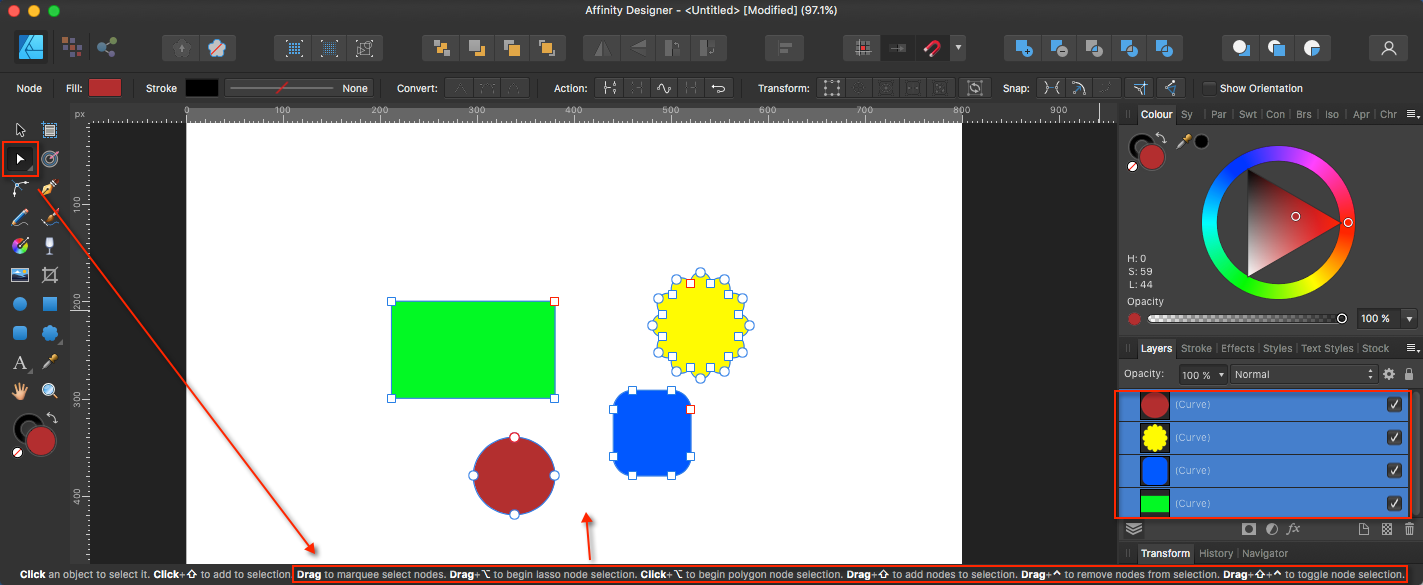Select the Transparency tool
Viewport: 1423px width, 585px height.
[49, 245]
